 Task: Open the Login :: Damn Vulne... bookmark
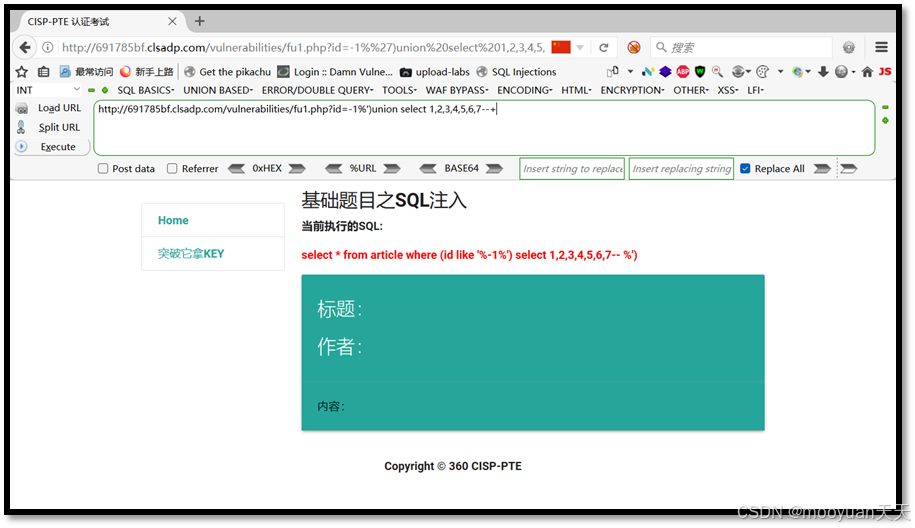point(335,72)
